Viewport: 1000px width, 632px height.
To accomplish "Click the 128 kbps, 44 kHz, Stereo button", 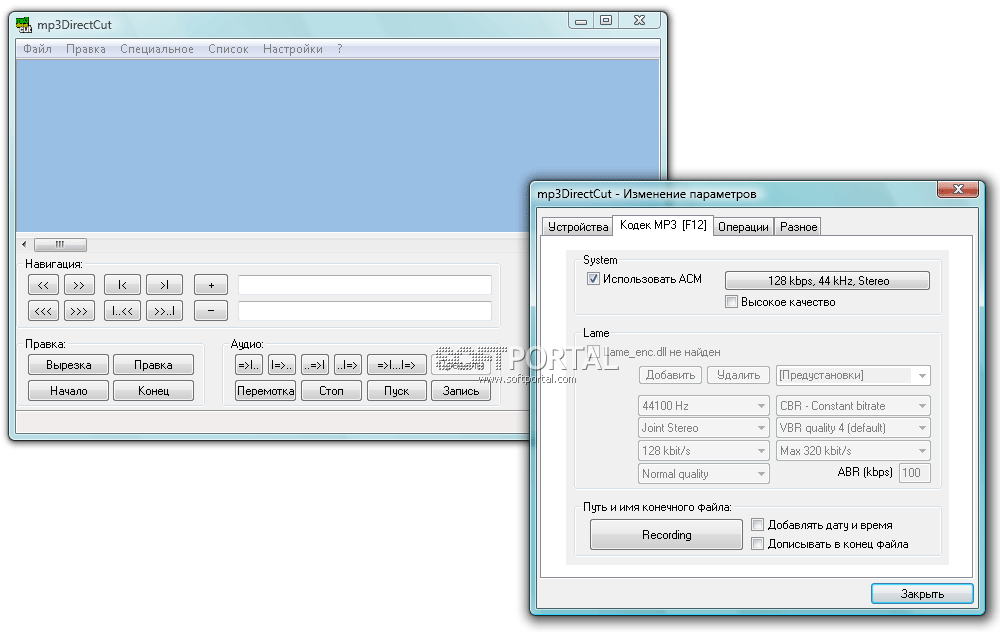I will tap(827, 281).
